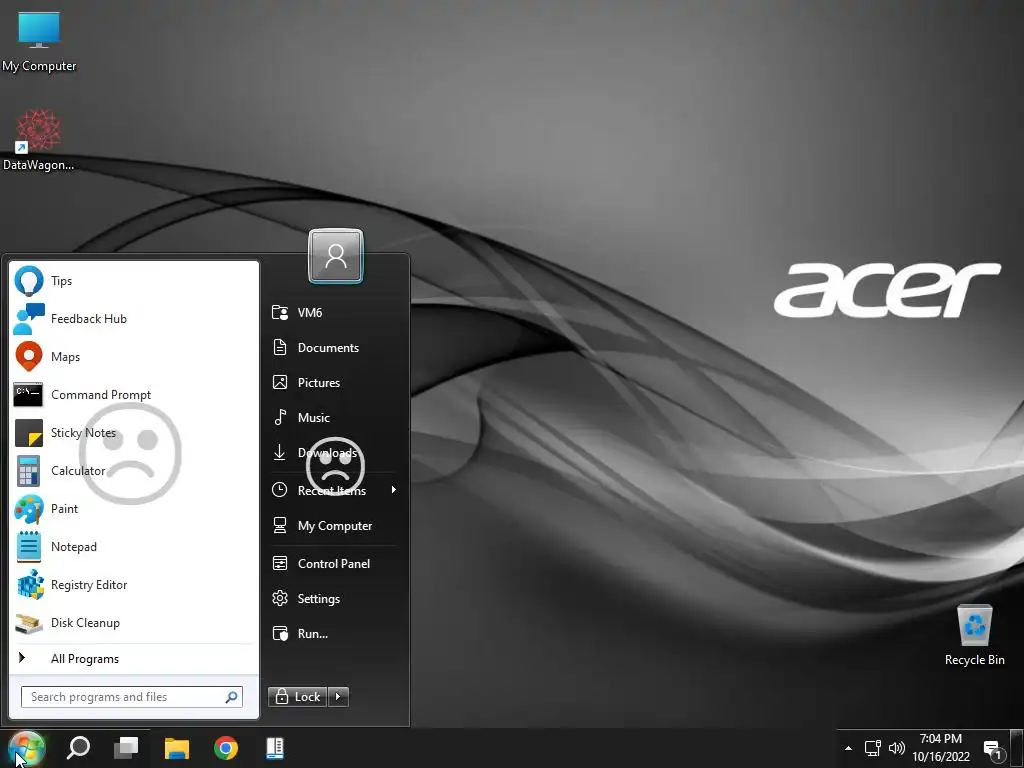This screenshot has width=1024, height=768.
Task: Open Documents from start menu
Action: click(x=333, y=347)
